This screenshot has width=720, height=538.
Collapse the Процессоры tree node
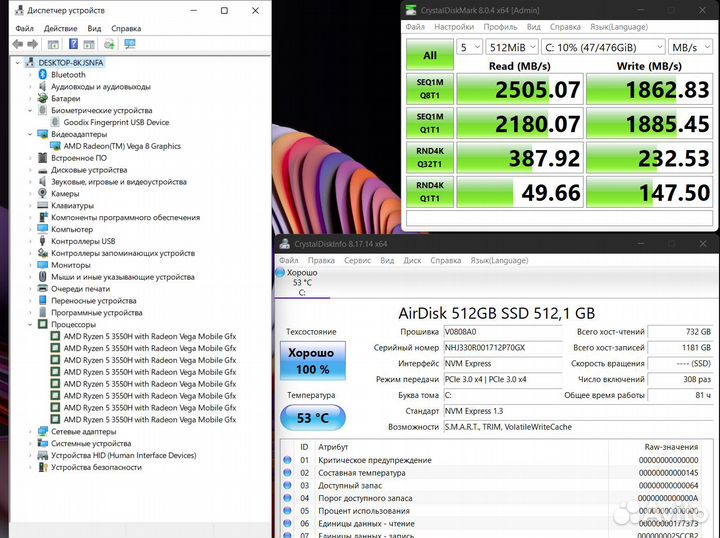tap(29, 324)
